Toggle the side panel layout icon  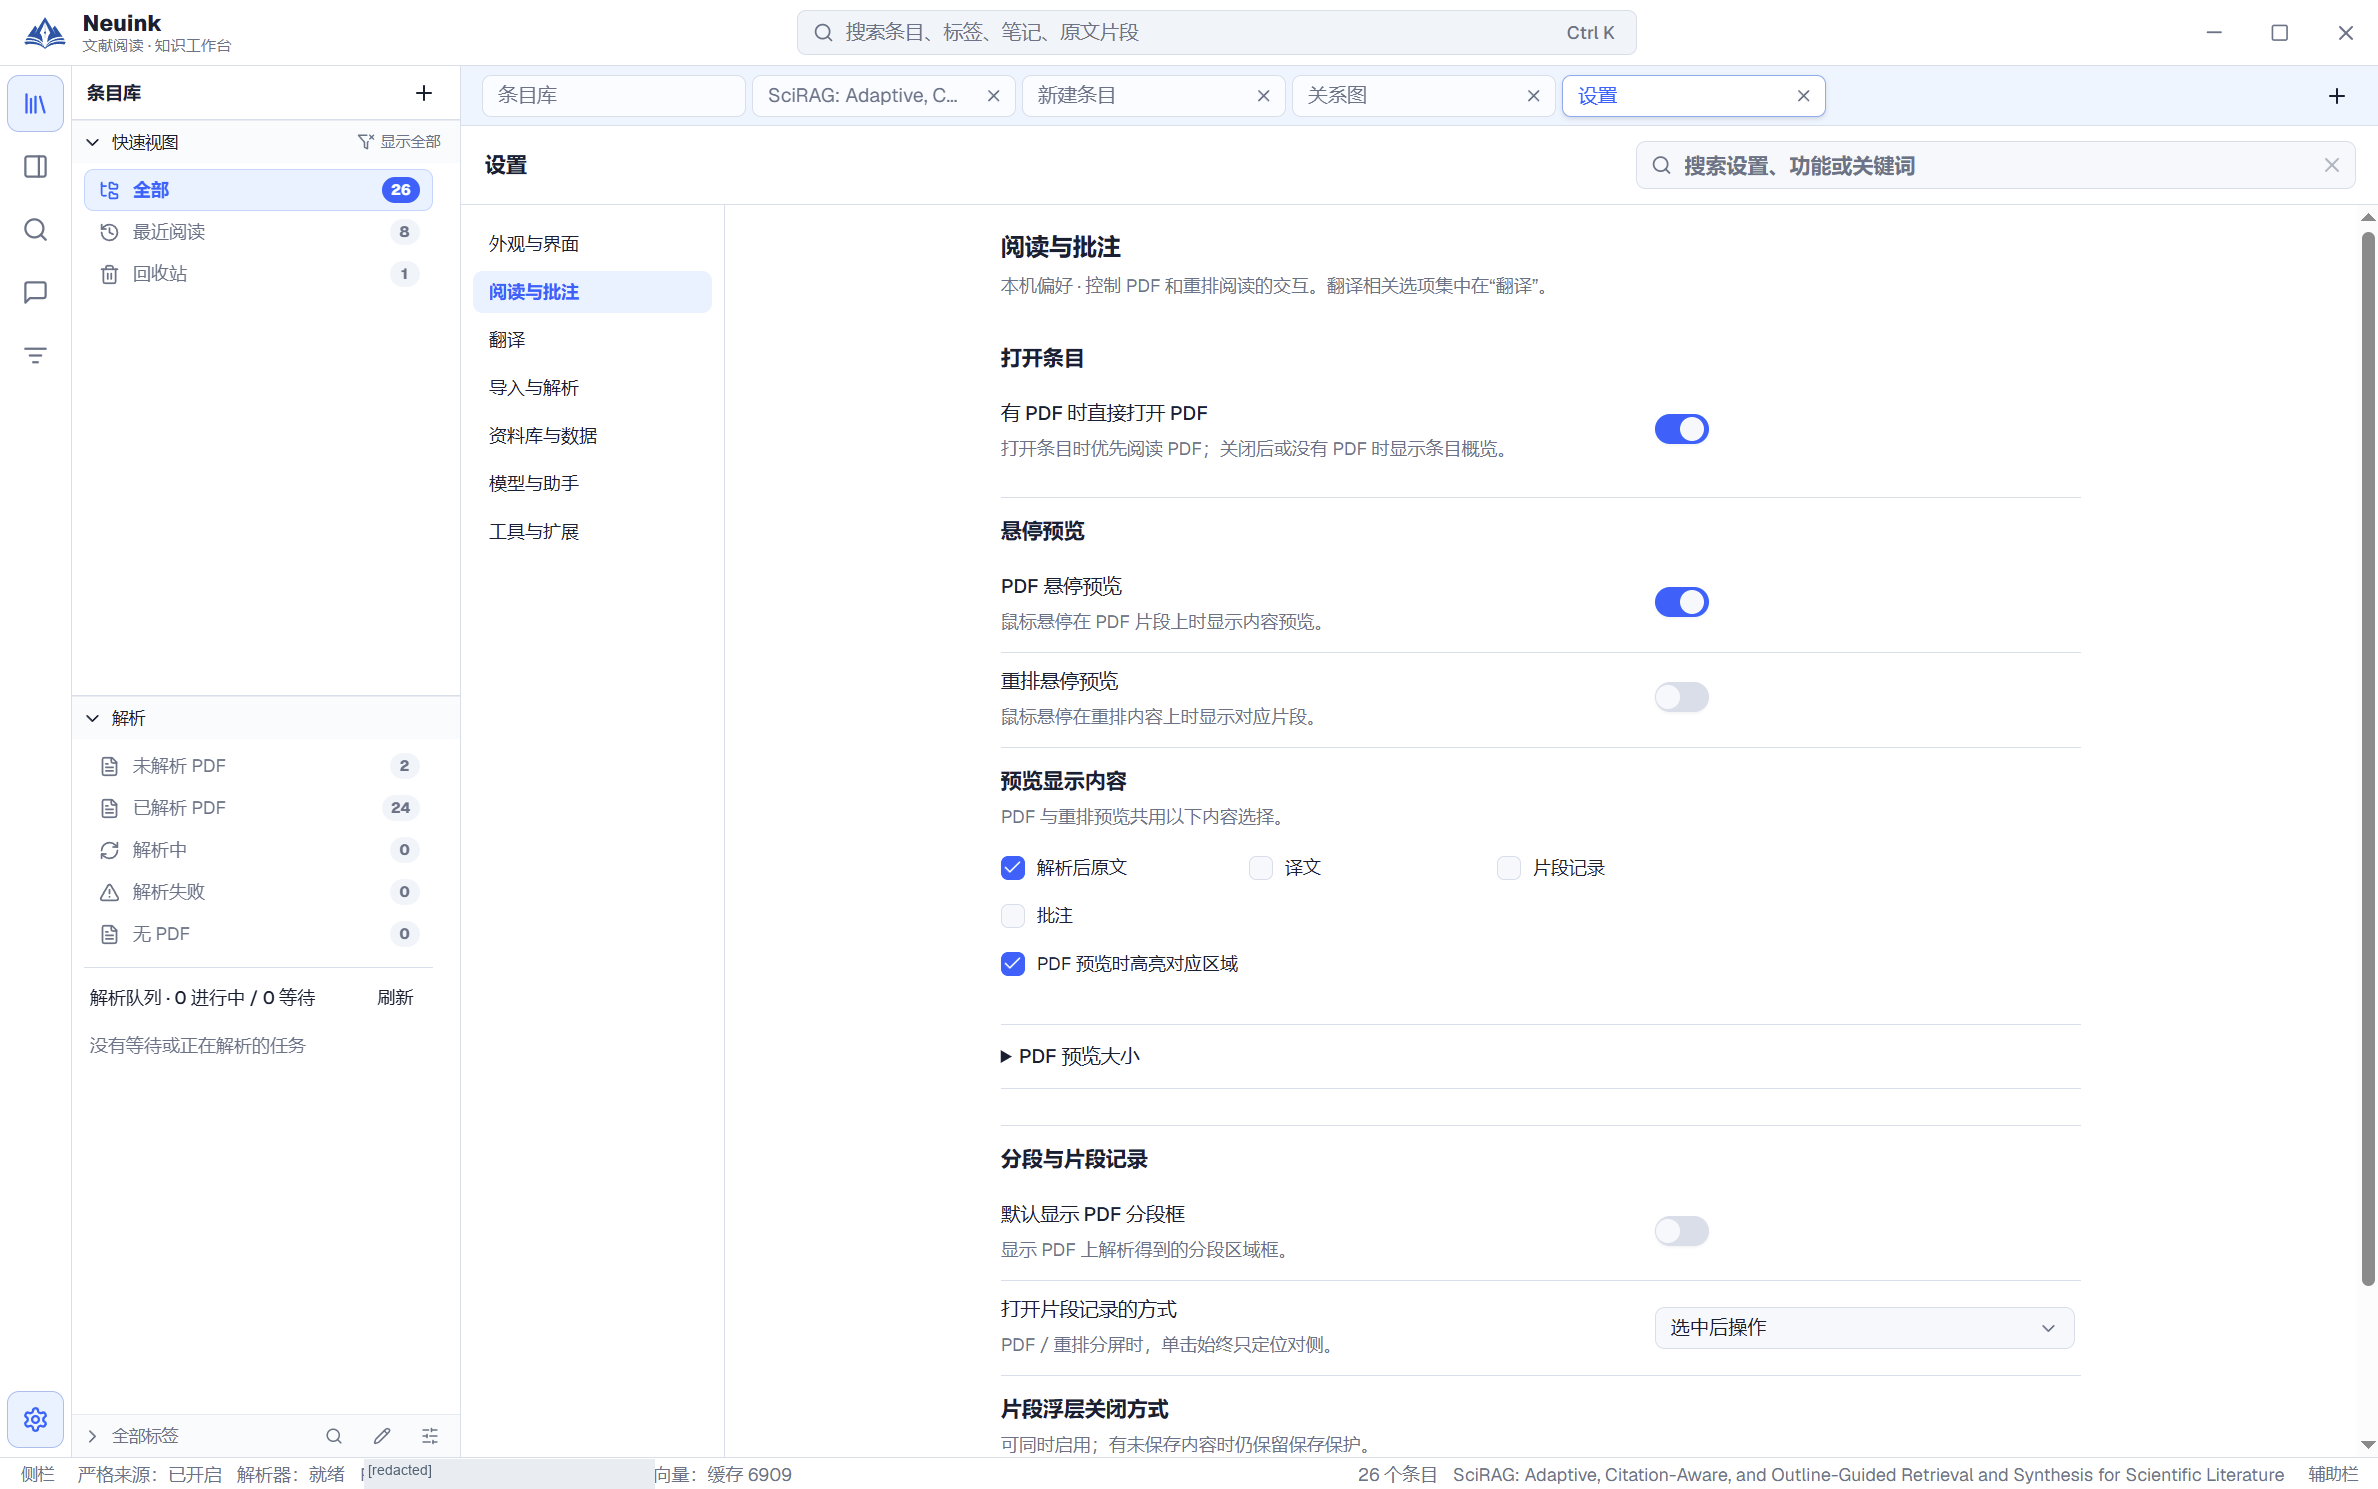click(35, 167)
